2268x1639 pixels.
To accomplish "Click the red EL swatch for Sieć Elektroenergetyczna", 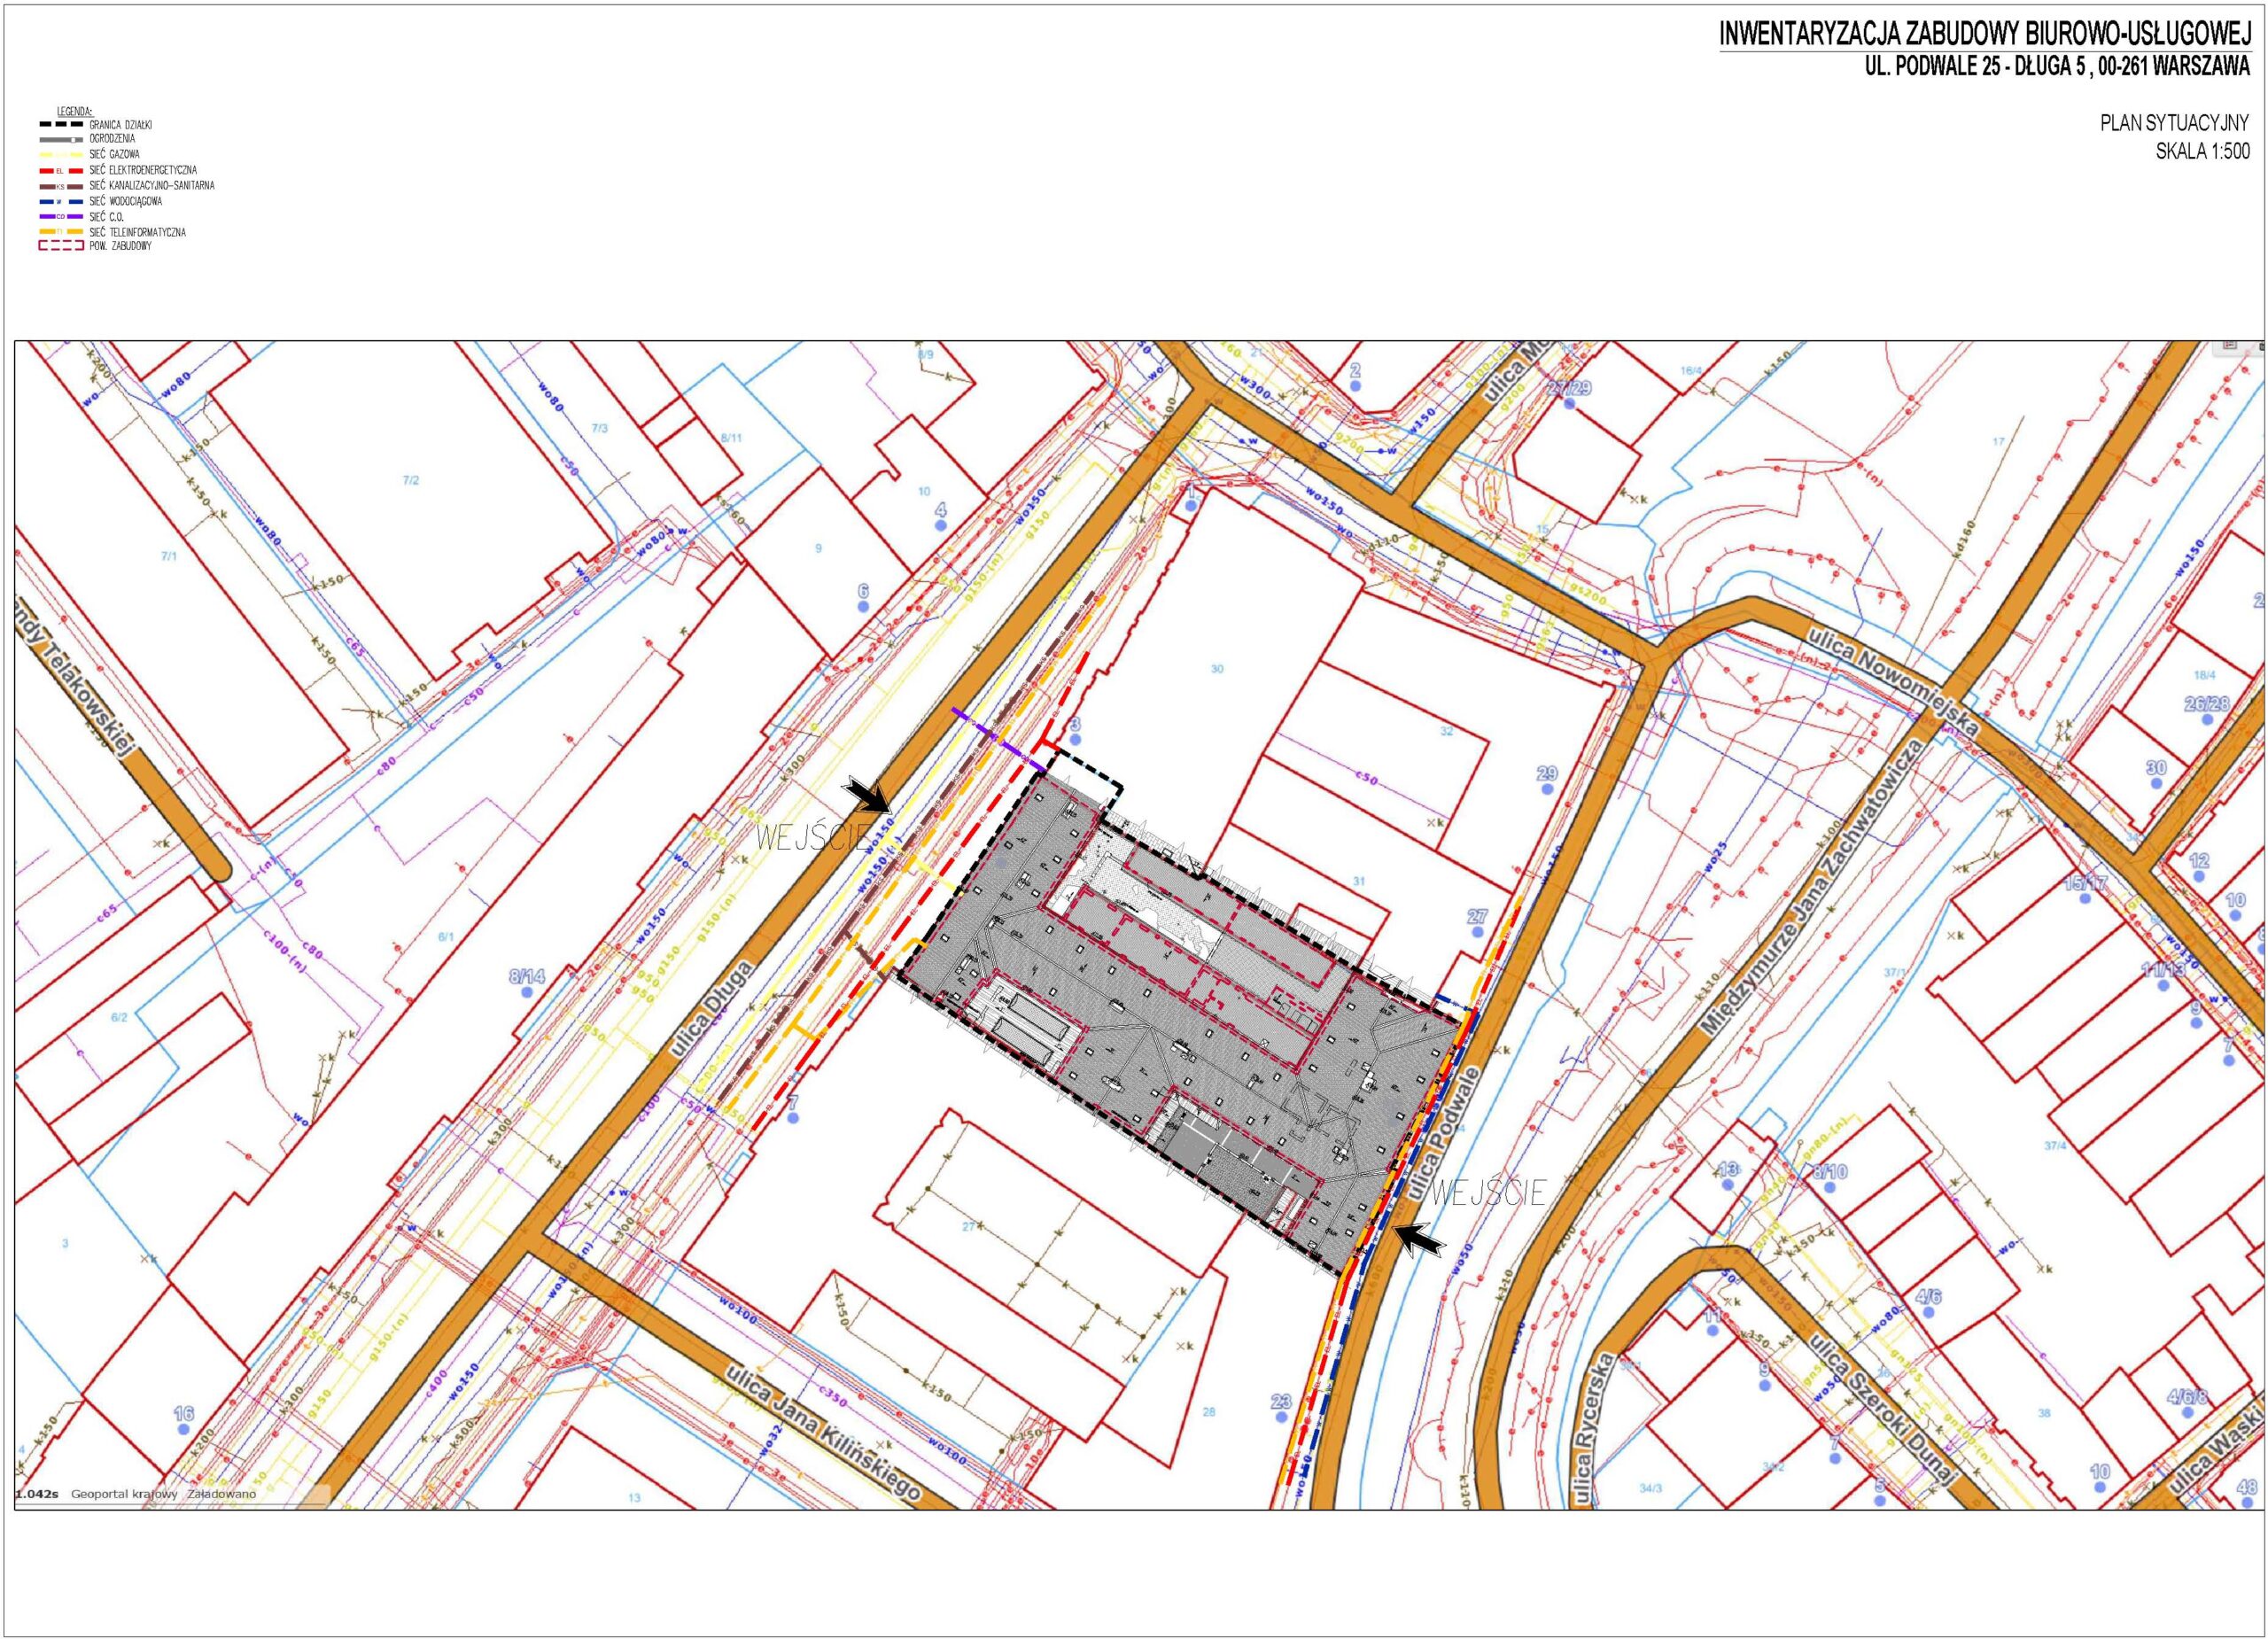I will coord(61,171).
